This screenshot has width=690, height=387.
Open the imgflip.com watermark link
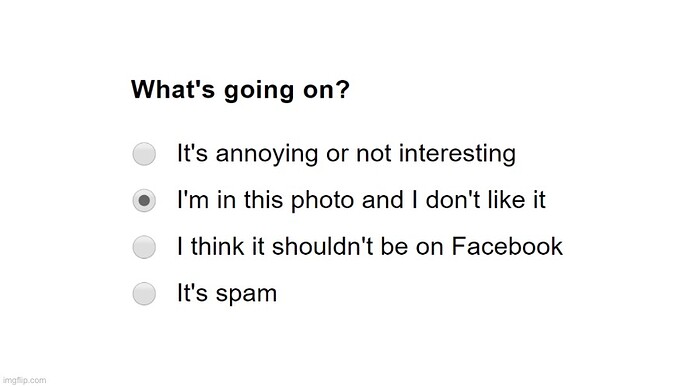point(24,380)
